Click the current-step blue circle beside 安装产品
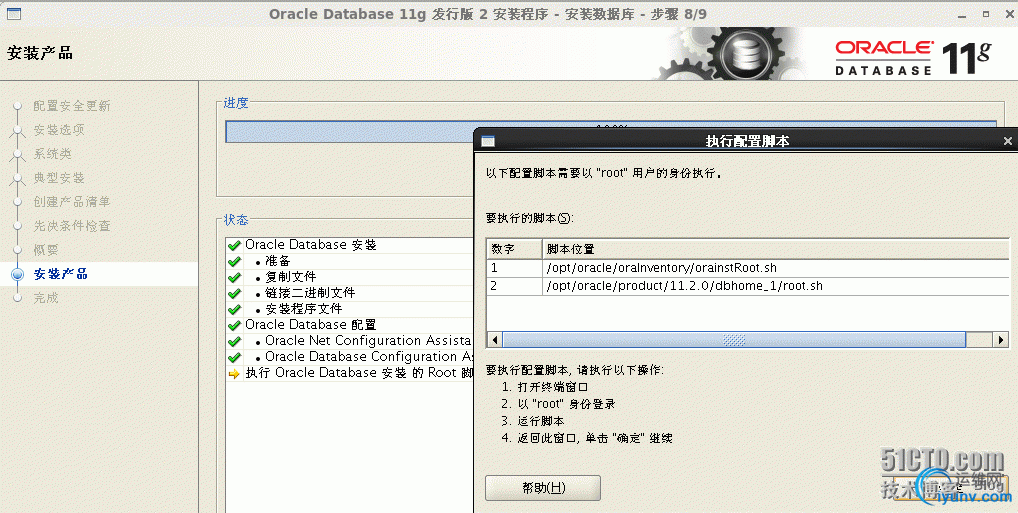The height and width of the screenshot is (513, 1018). (x=18, y=275)
